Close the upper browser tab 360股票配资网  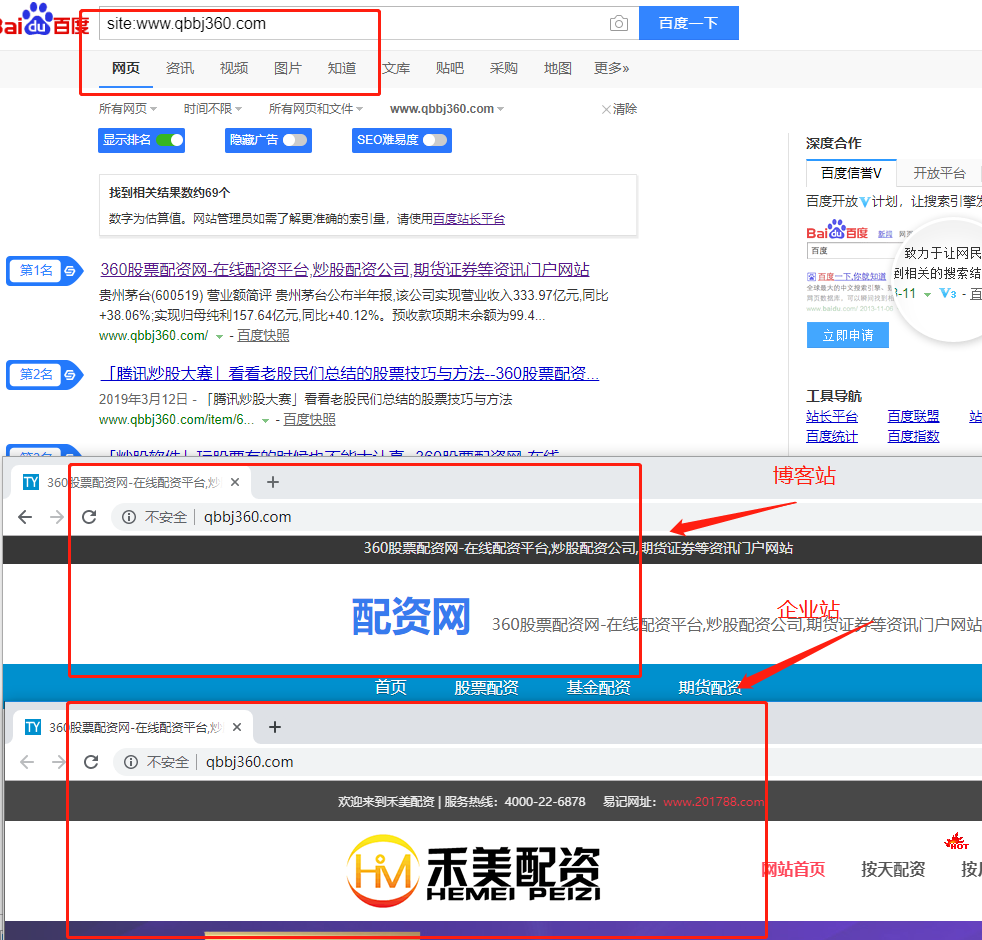[x=235, y=482]
